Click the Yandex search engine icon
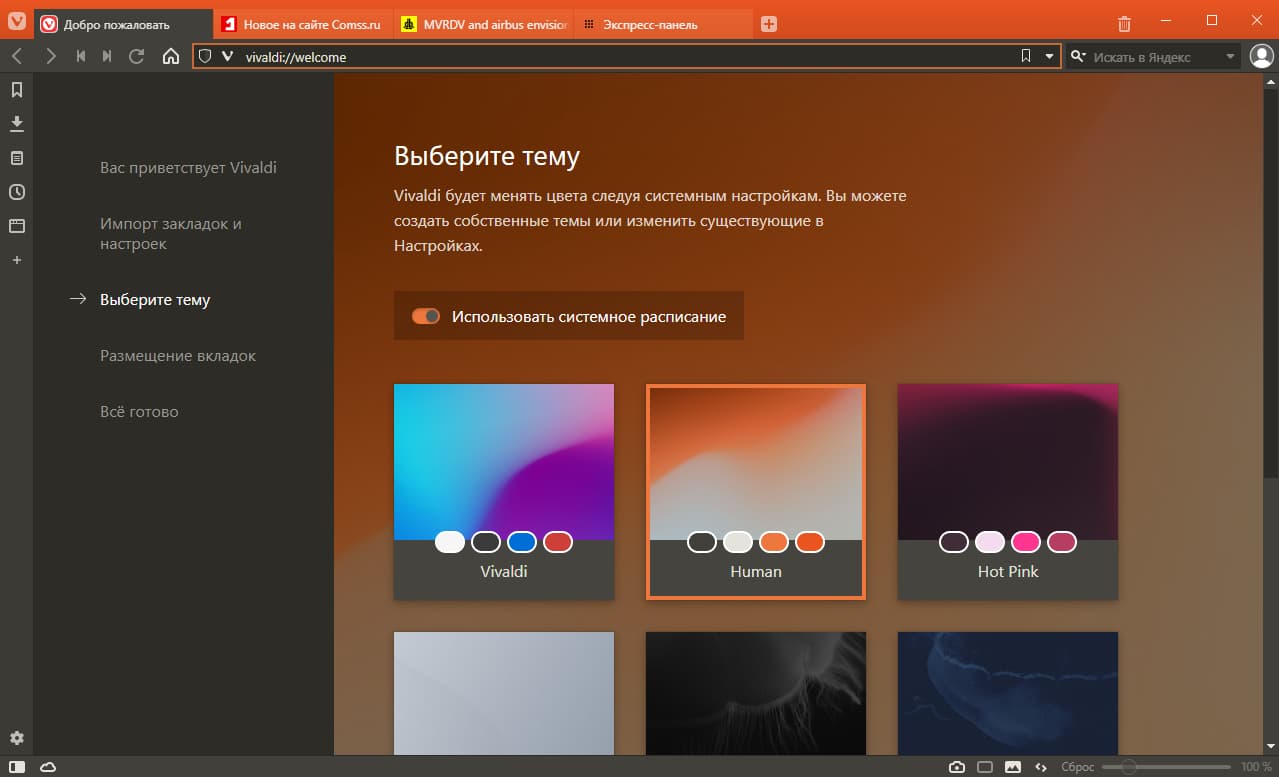 click(1078, 57)
